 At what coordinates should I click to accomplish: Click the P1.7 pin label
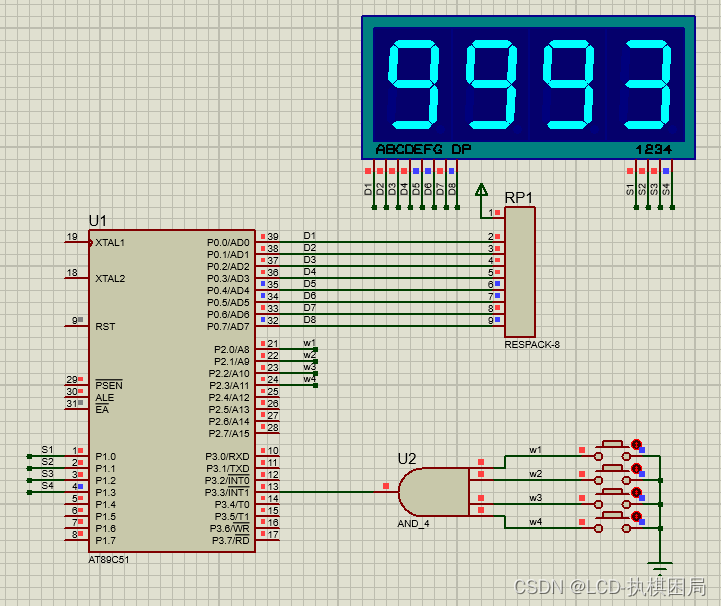(x=105, y=540)
